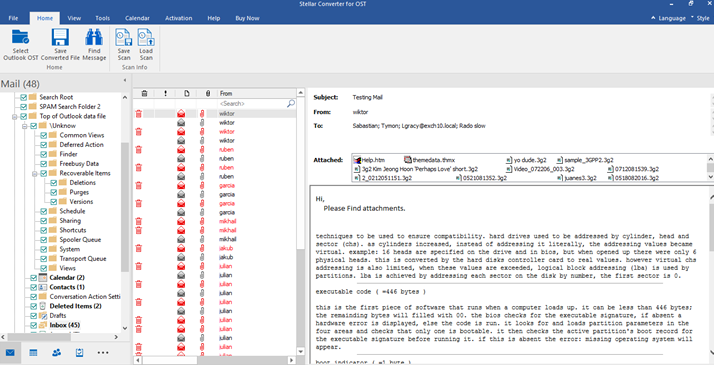Open the 0712081539.3g2 attachment
This screenshot has width=714, height=365.
[633, 169]
